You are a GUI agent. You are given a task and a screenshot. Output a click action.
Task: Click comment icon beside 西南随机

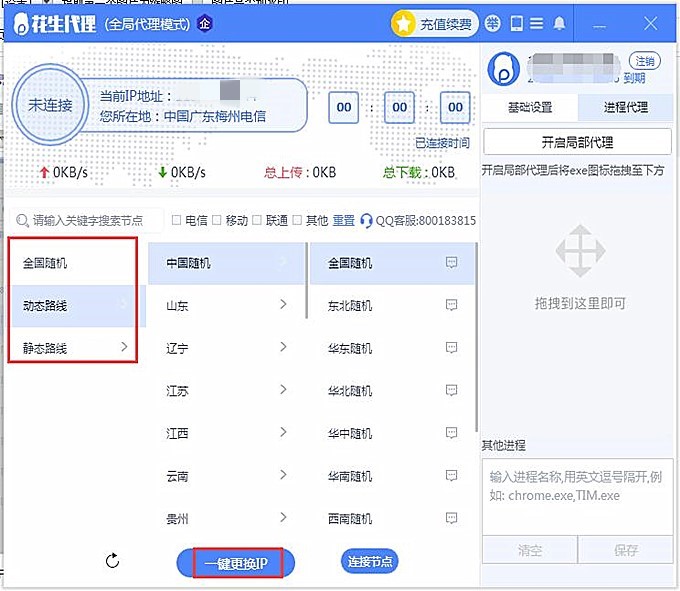451,518
